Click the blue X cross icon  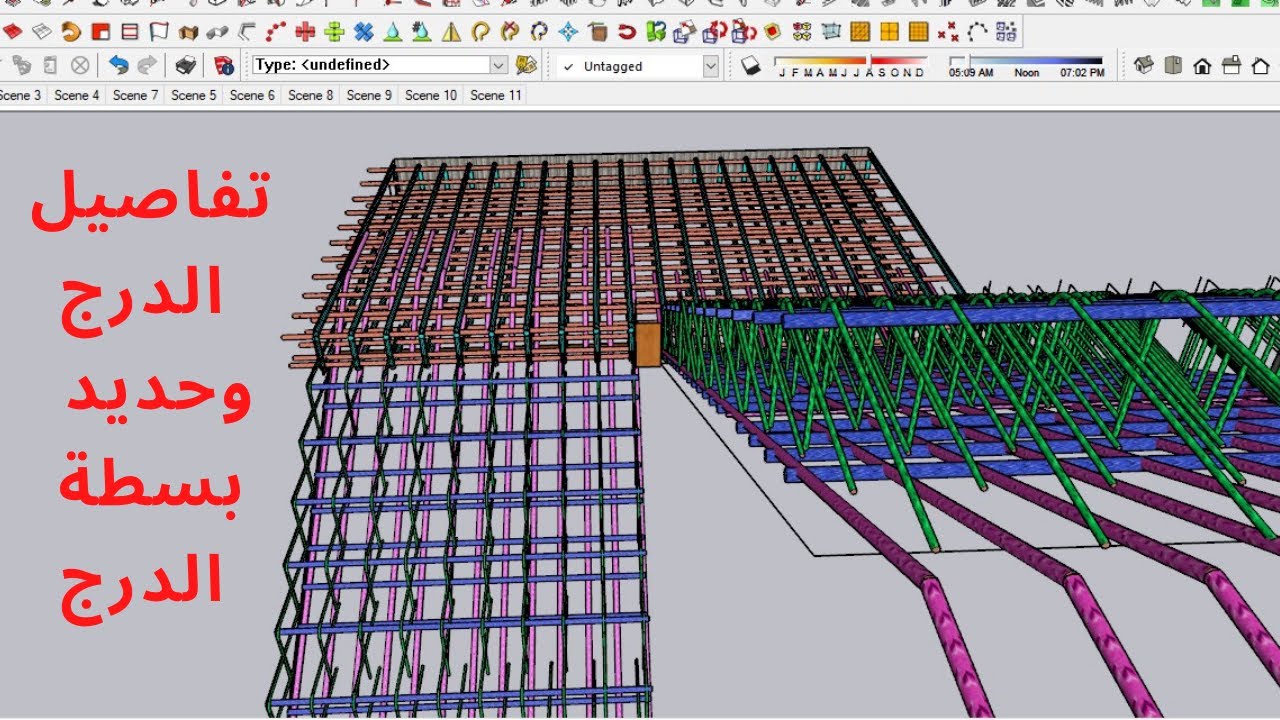pyautogui.click(x=364, y=32)
